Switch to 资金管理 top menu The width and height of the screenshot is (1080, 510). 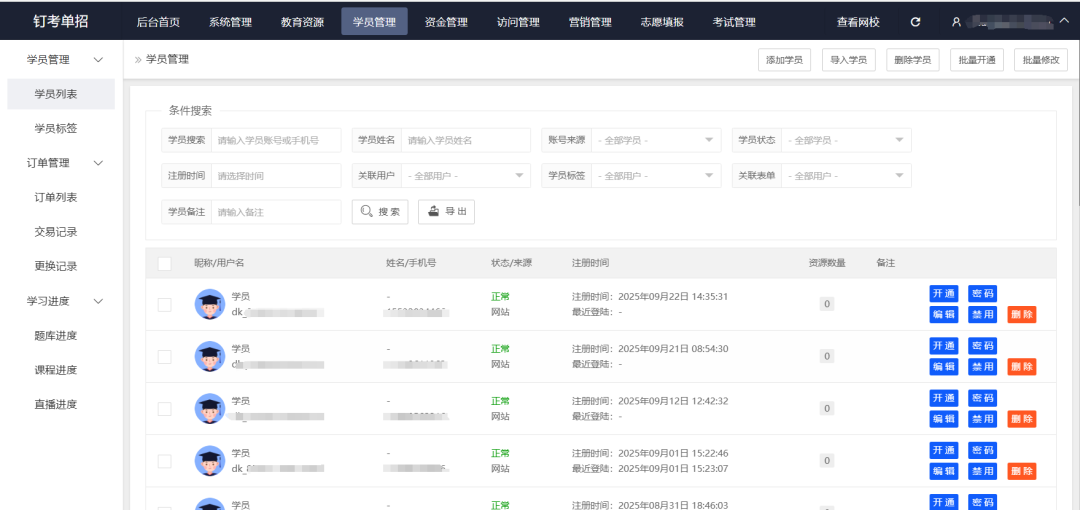click(446, 22)
